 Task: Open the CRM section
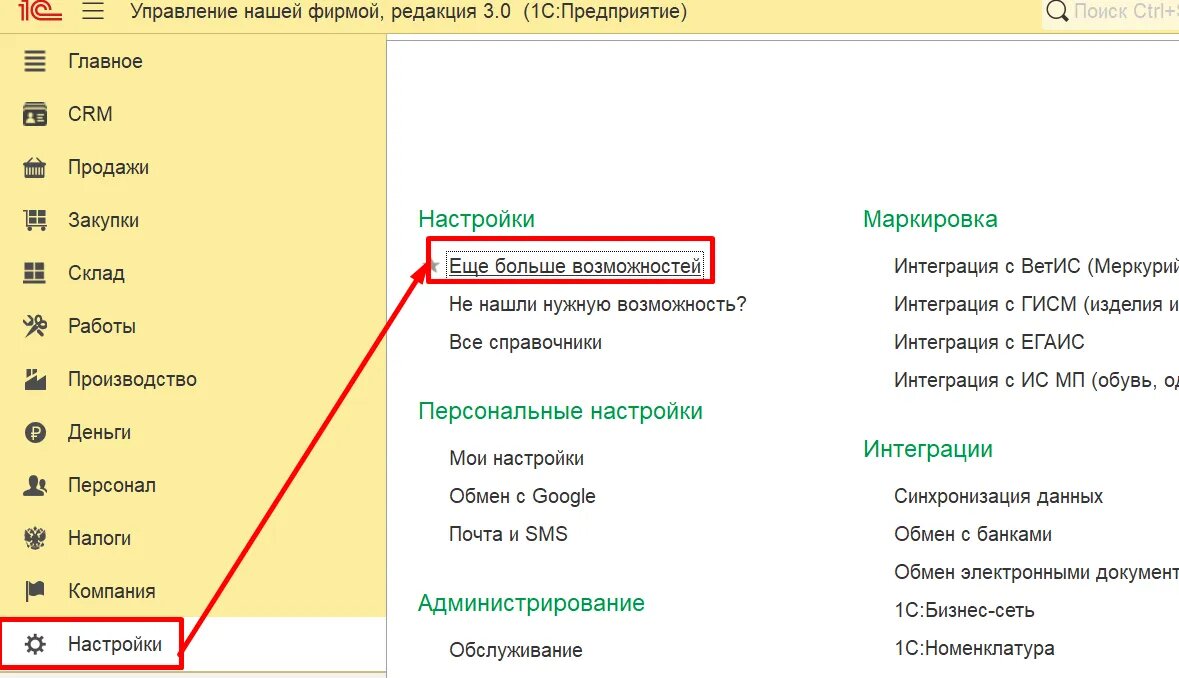click(90, 114)
